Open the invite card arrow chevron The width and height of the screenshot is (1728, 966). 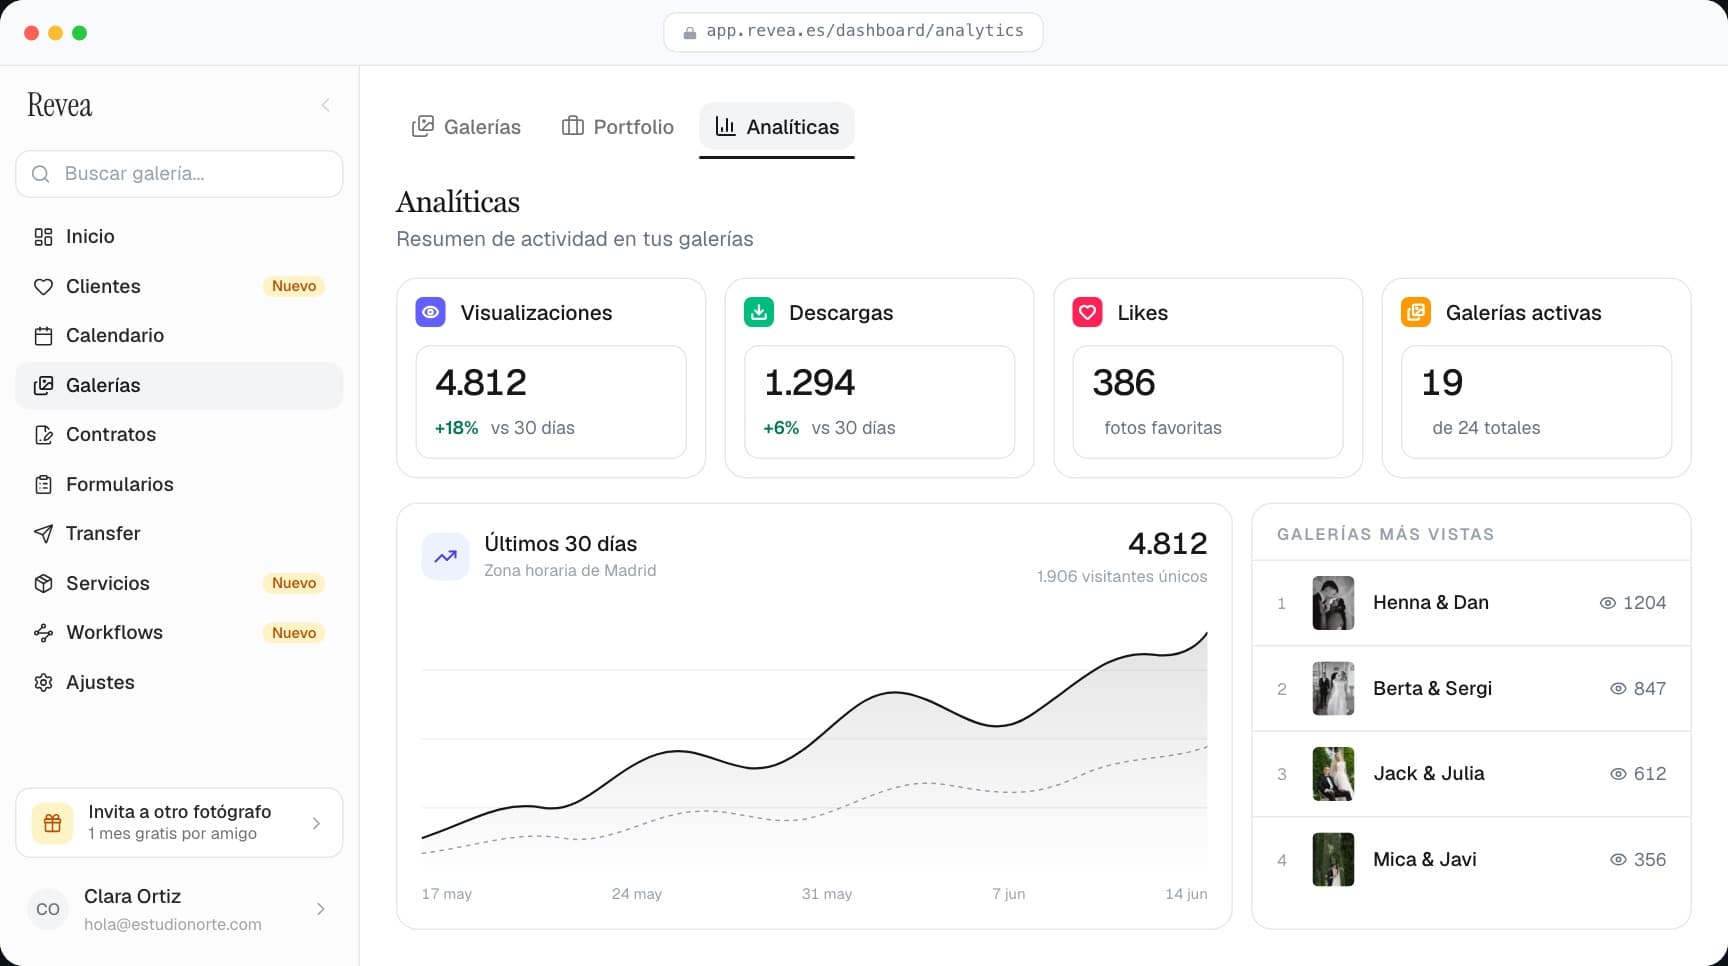(316, 823)
